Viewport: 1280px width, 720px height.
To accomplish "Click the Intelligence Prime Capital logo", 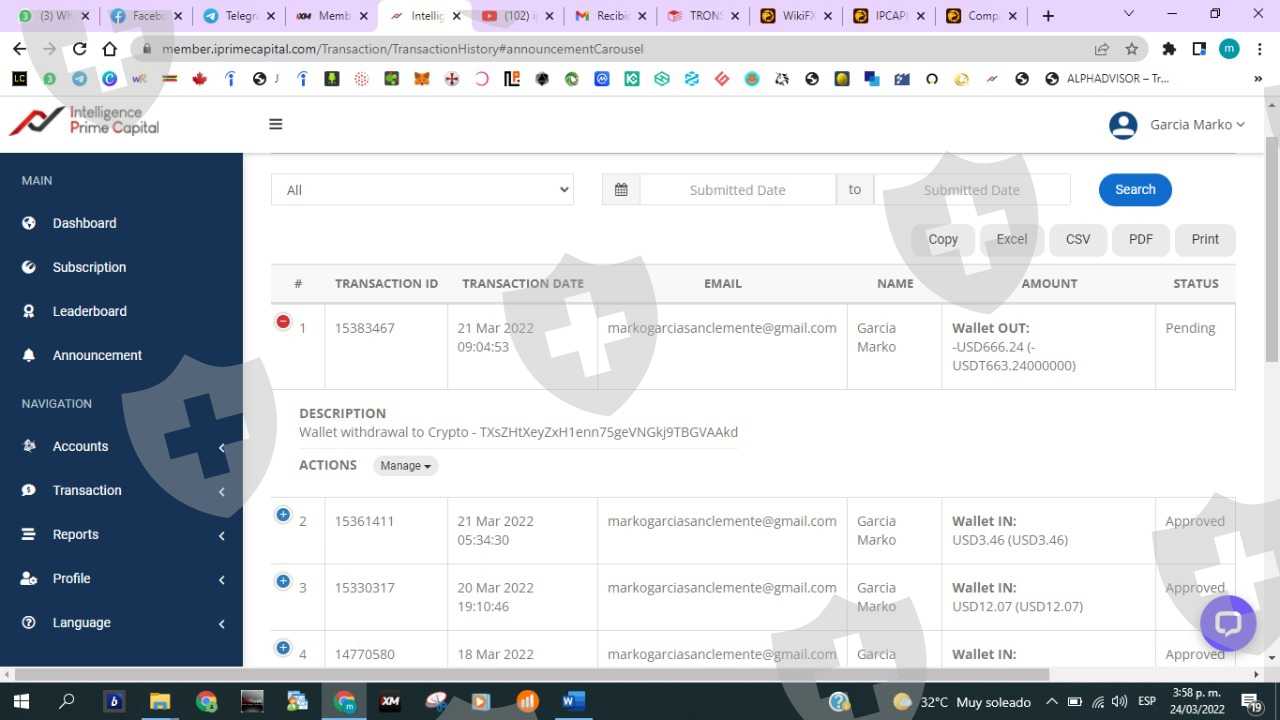I will [84, 121].
